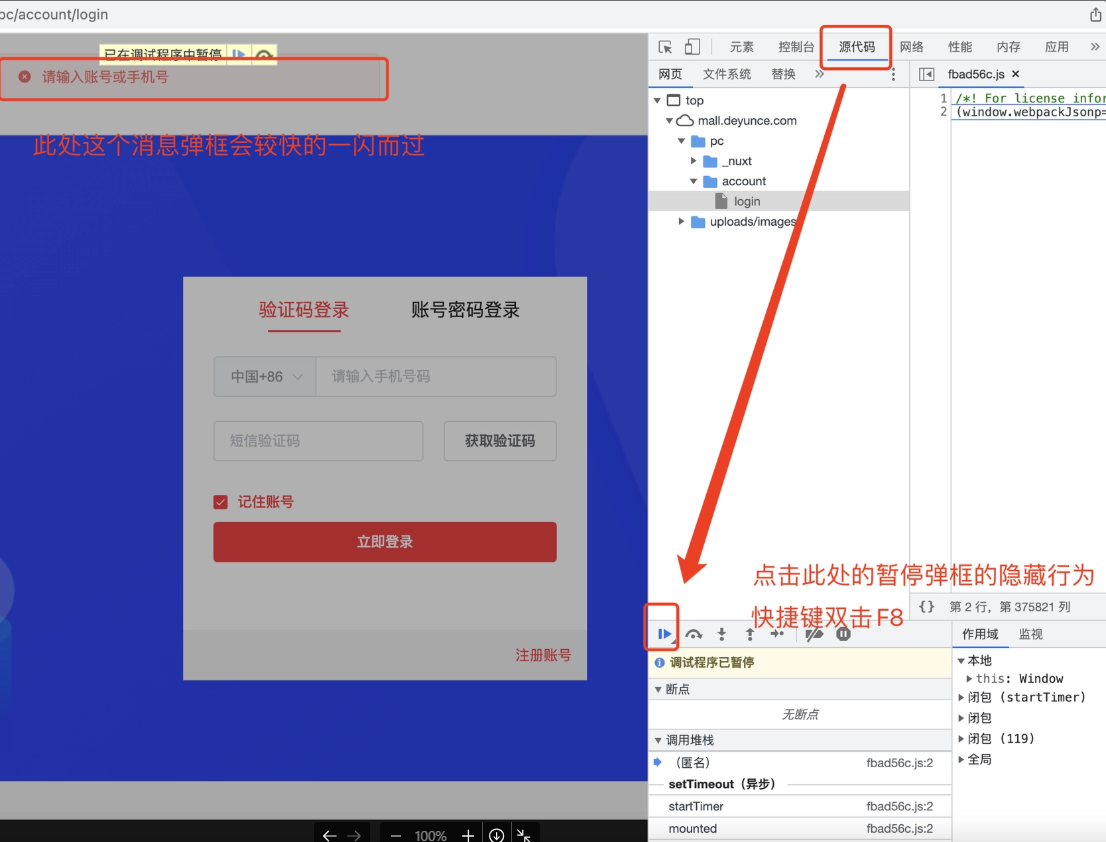Viewport: 1106px width, 842px height.
Task: Switch to the Memory (内存) tab
Action: tap(1009, 47)
